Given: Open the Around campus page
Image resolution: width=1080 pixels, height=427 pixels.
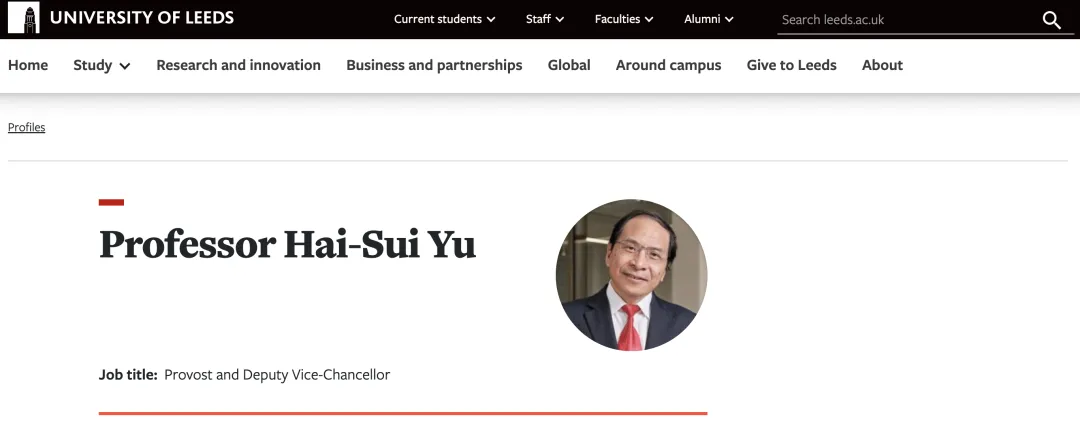Looking at the screenshot, I should point(668,65).
